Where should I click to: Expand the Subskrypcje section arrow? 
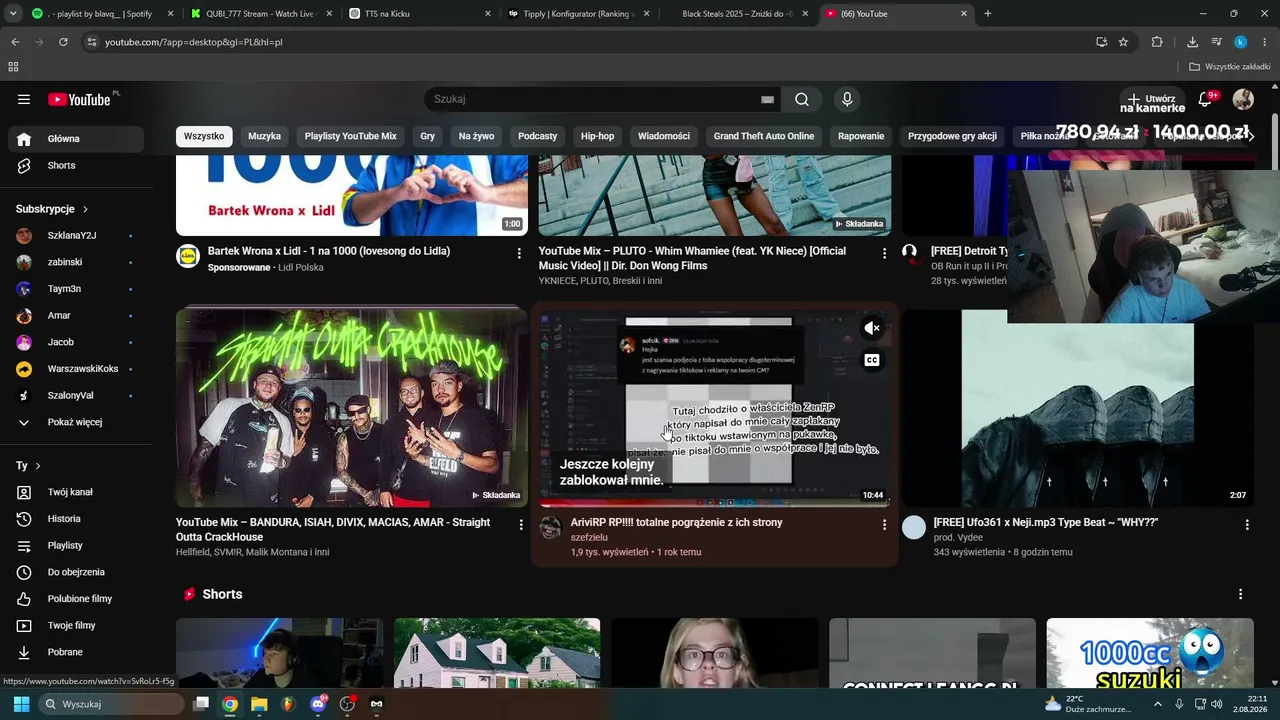tap(85, 209)
